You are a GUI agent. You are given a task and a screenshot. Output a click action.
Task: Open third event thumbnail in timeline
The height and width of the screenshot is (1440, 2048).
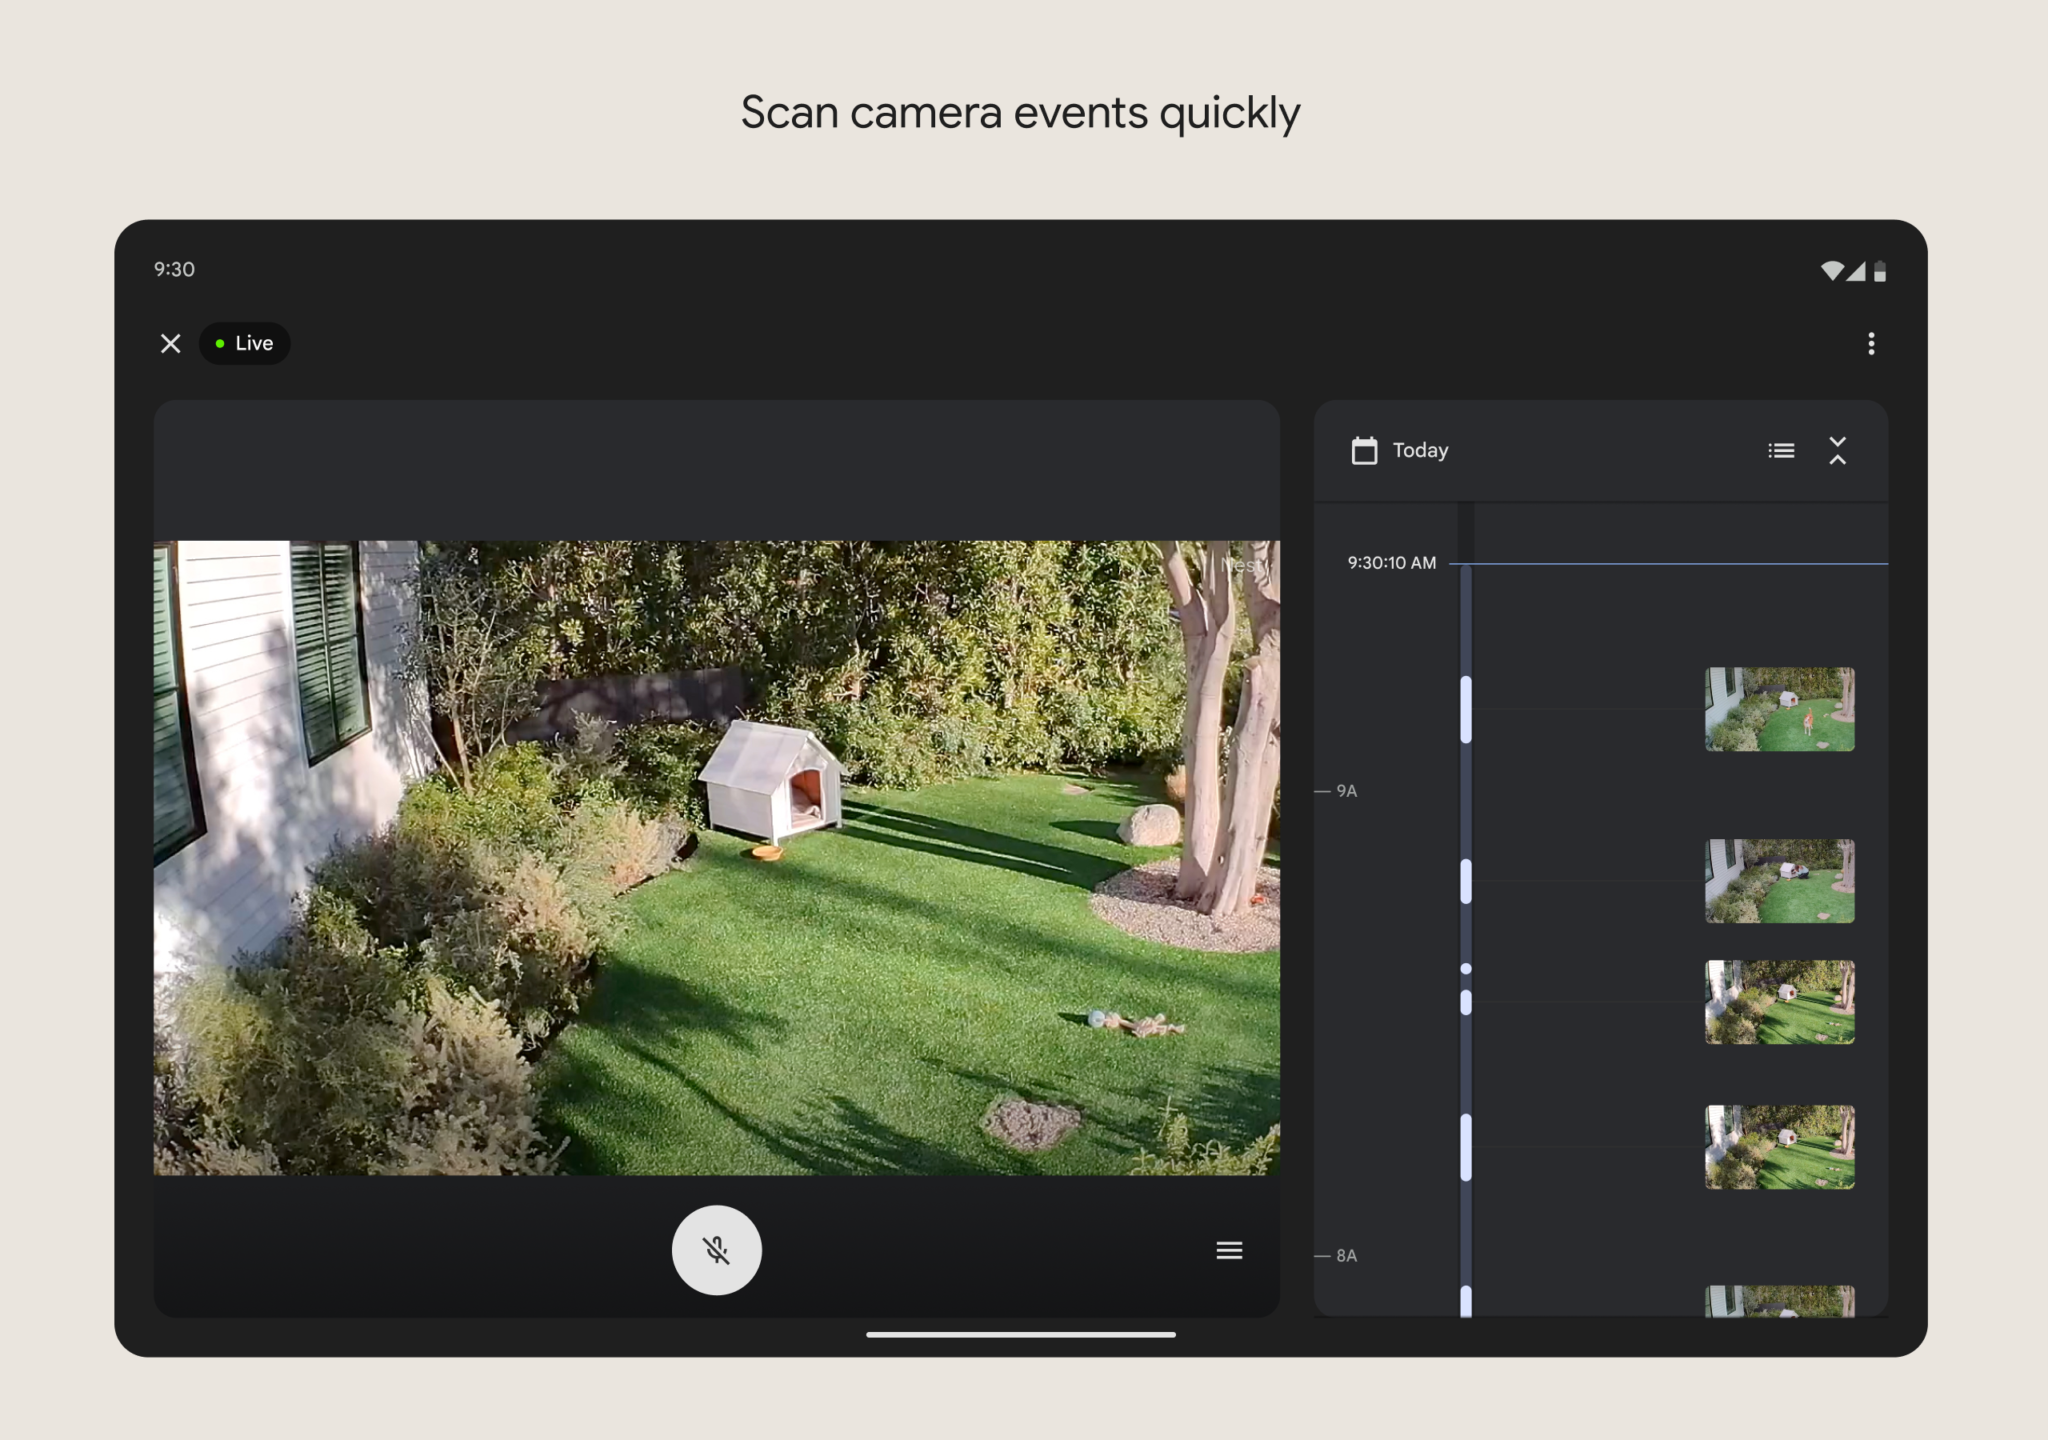(1779, 1002)
